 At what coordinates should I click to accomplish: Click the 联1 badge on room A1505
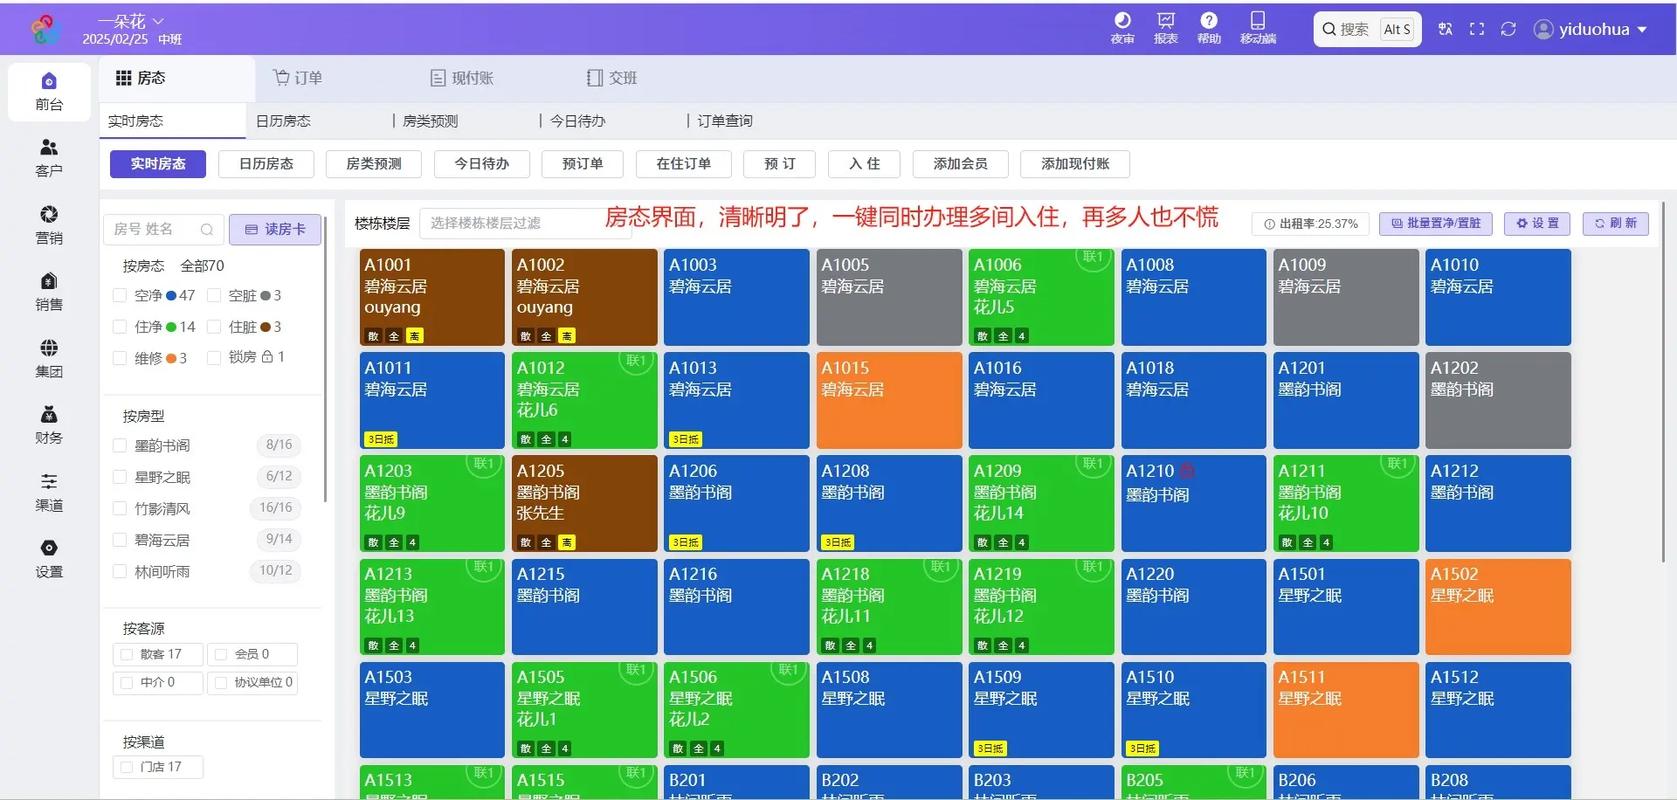635,670
